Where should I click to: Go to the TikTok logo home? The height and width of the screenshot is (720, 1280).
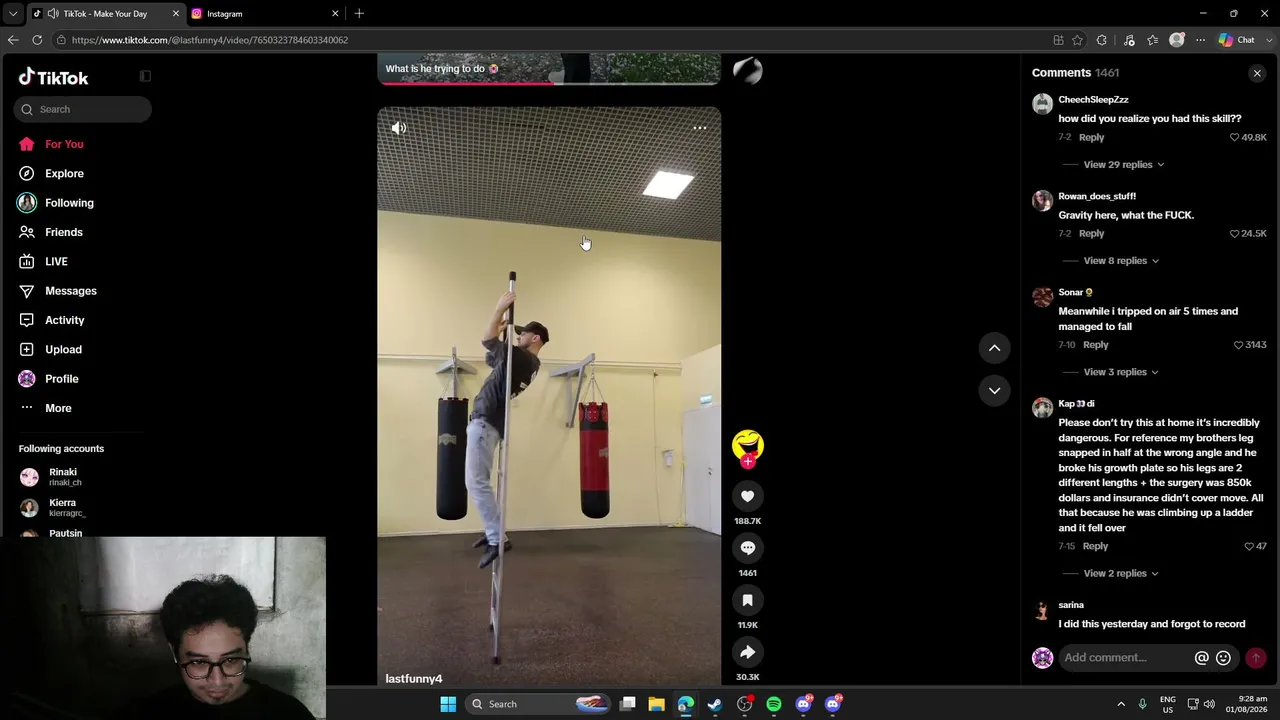pyautogui.click(x=54, y=77)
